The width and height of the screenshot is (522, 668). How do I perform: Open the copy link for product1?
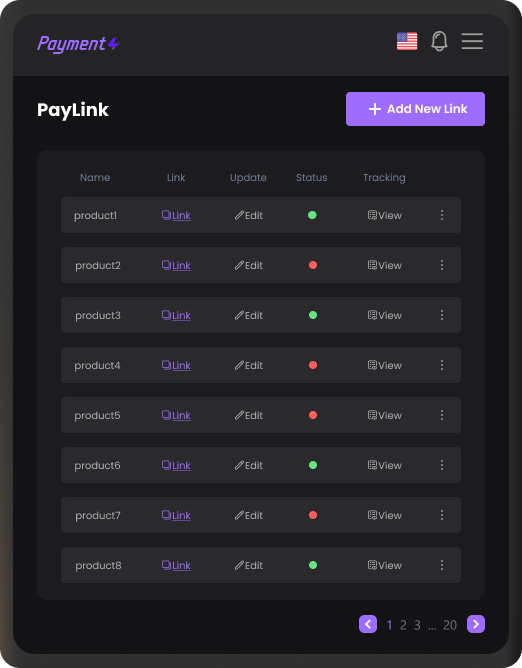tap(176, 215)
